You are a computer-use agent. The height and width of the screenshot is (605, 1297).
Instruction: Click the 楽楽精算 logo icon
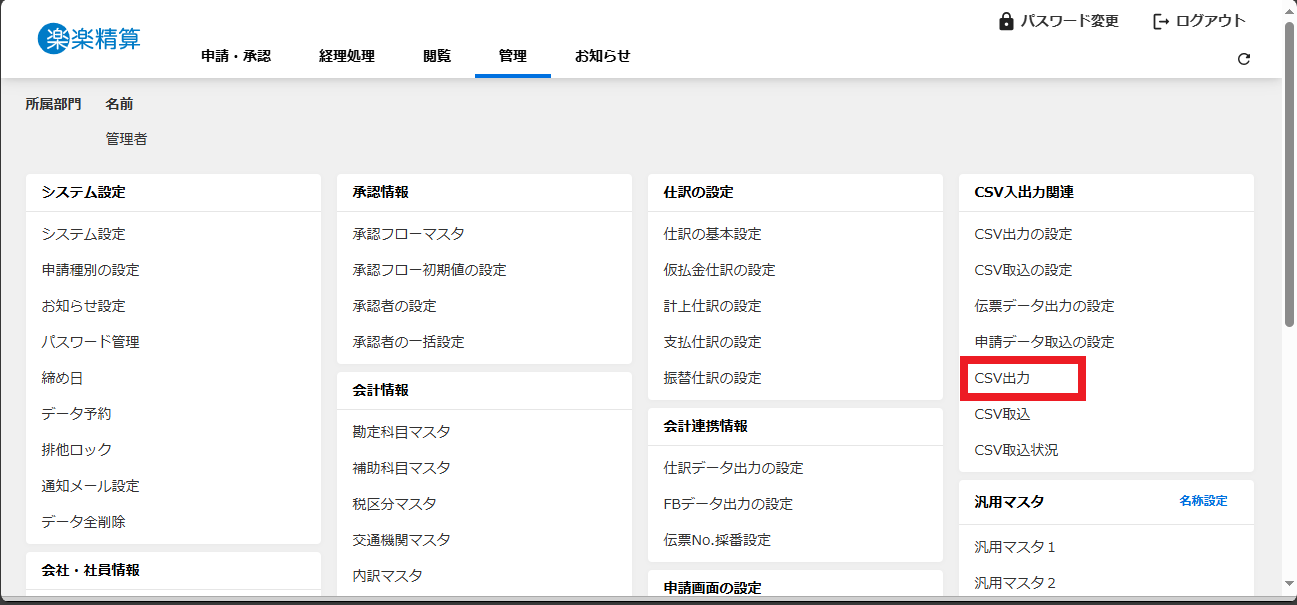pyautogui.click(x=53, y=39)
